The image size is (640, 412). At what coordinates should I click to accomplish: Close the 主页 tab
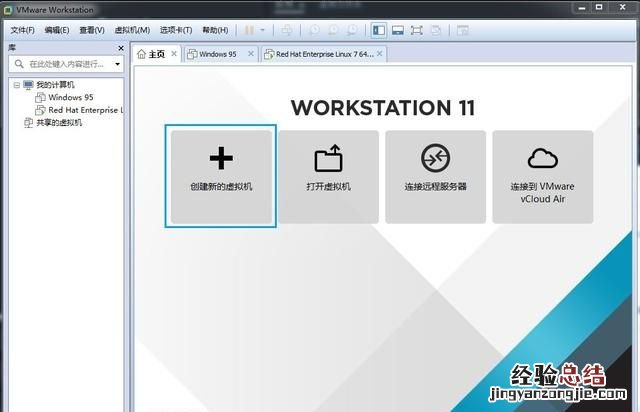174,53
